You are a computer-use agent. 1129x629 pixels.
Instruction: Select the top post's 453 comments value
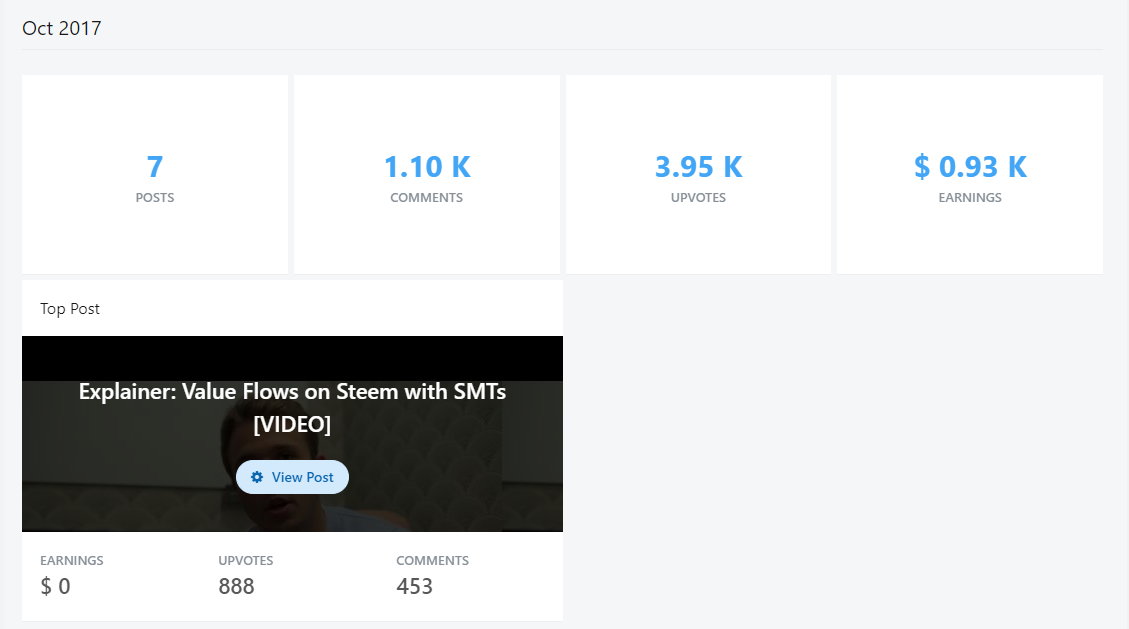[415, 586]
